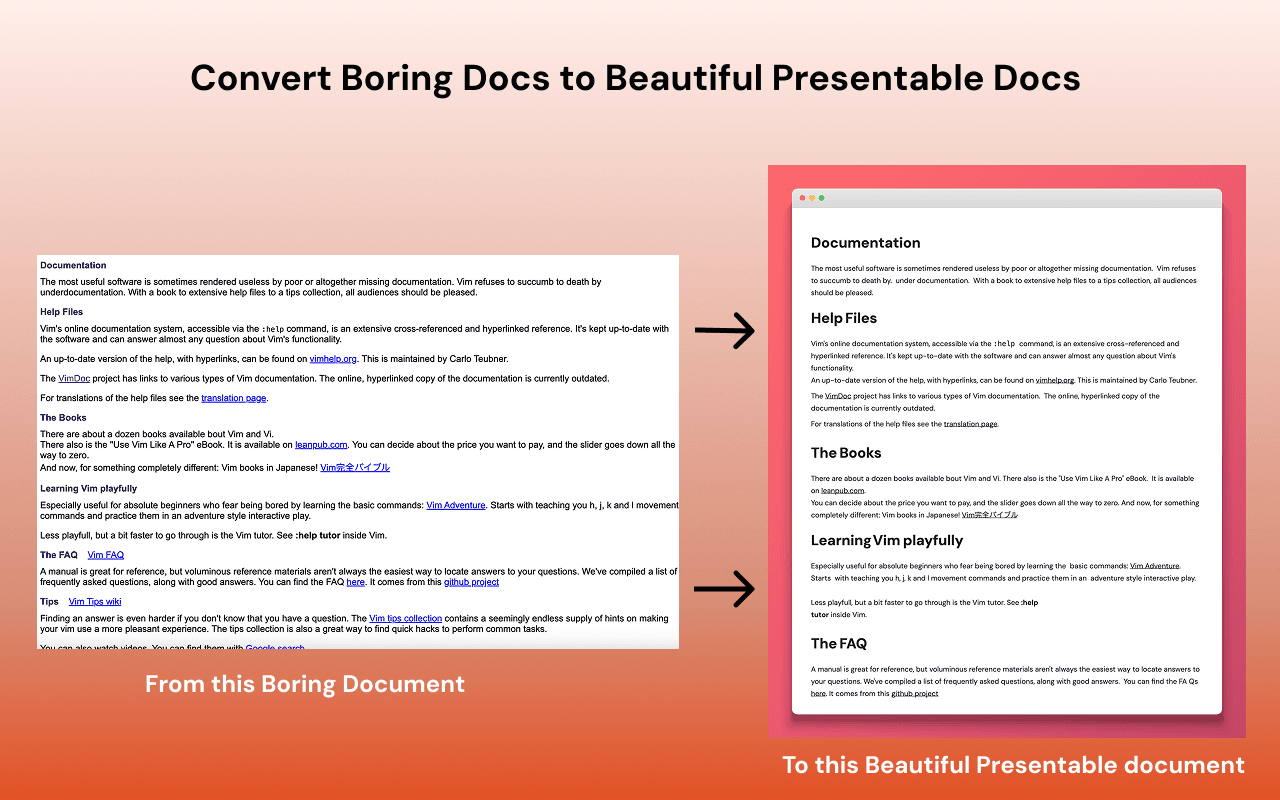Click the Vim FAQ link next to The FAQ
This screenshot has height=800, width=1280.
click(x=105, y=555)
